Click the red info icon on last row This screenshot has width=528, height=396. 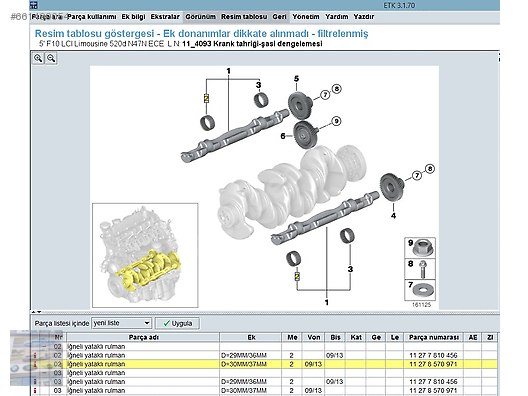click(x=35, y=391)
